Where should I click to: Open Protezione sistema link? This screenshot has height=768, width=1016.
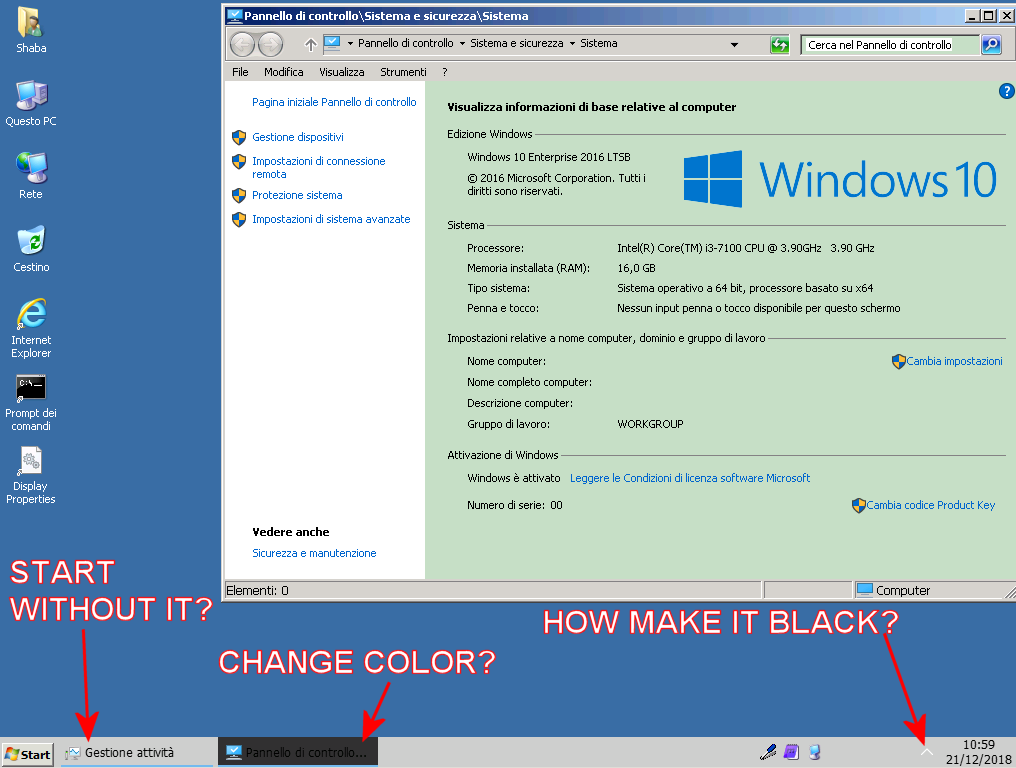point(297,195)
